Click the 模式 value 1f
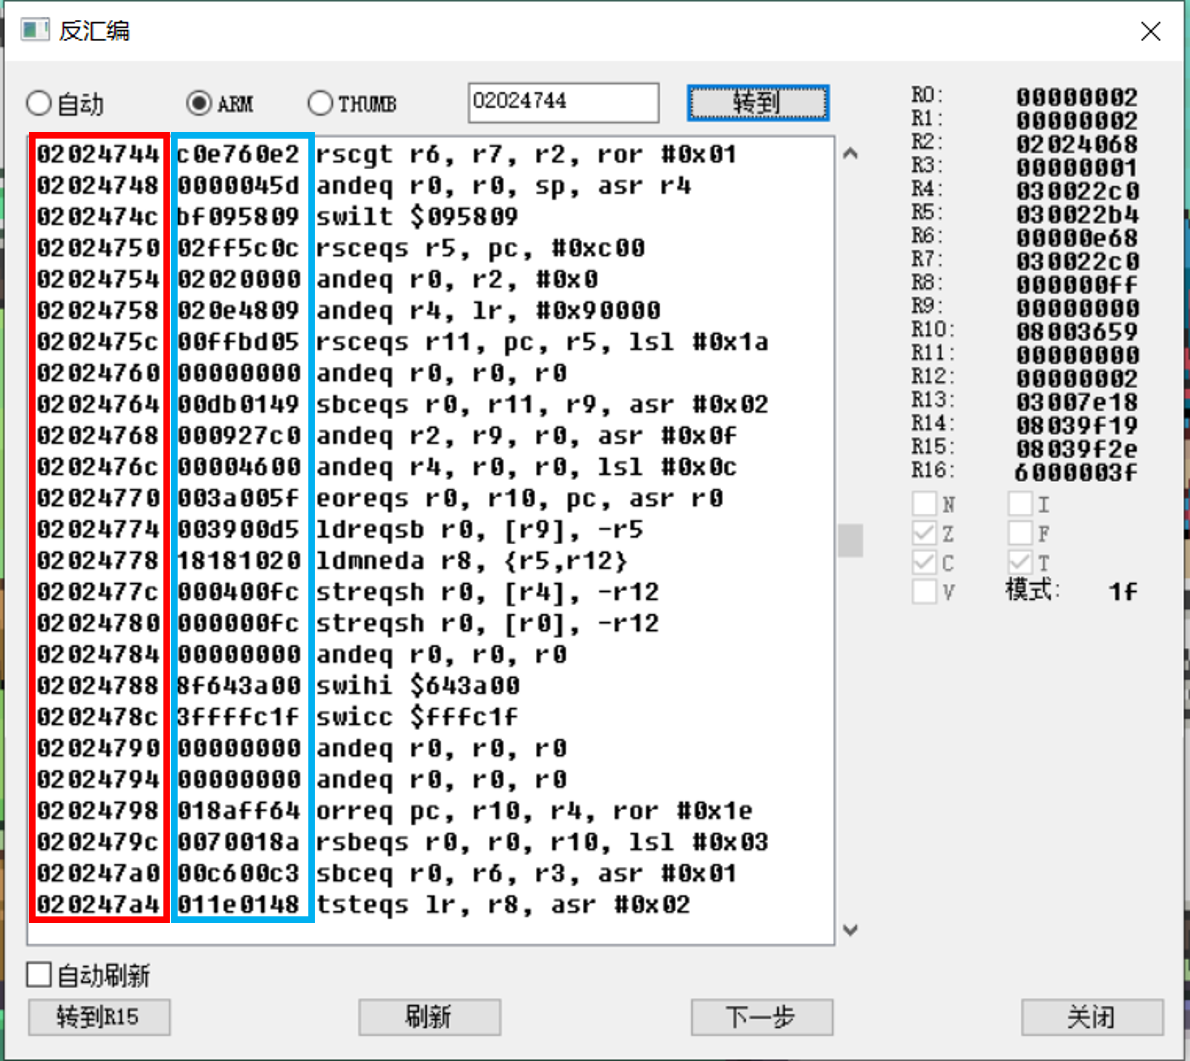Image resolution: width=1190 pixels, height=1061 pixels. point(1122,591)
